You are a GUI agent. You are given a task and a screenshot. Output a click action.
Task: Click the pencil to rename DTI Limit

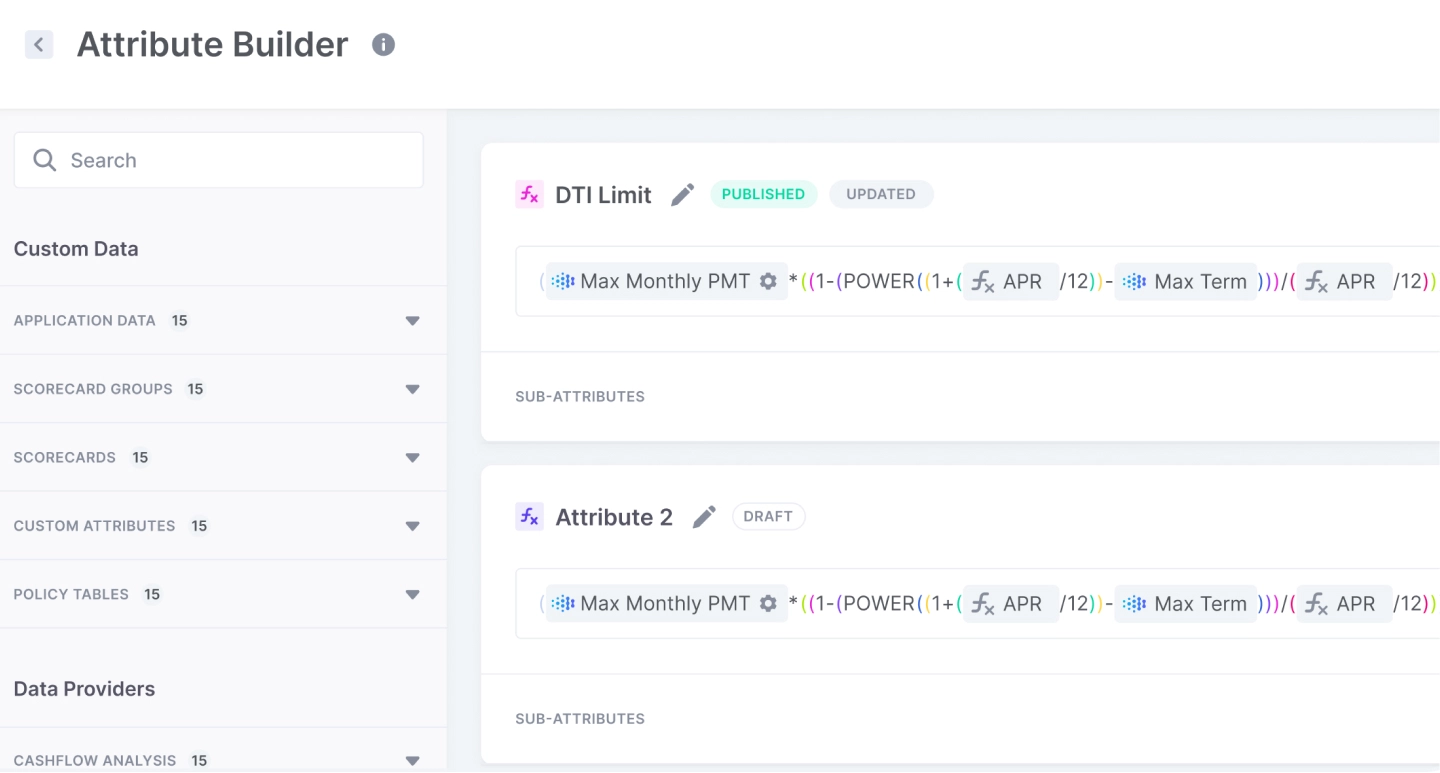click(x=682, y=194)
